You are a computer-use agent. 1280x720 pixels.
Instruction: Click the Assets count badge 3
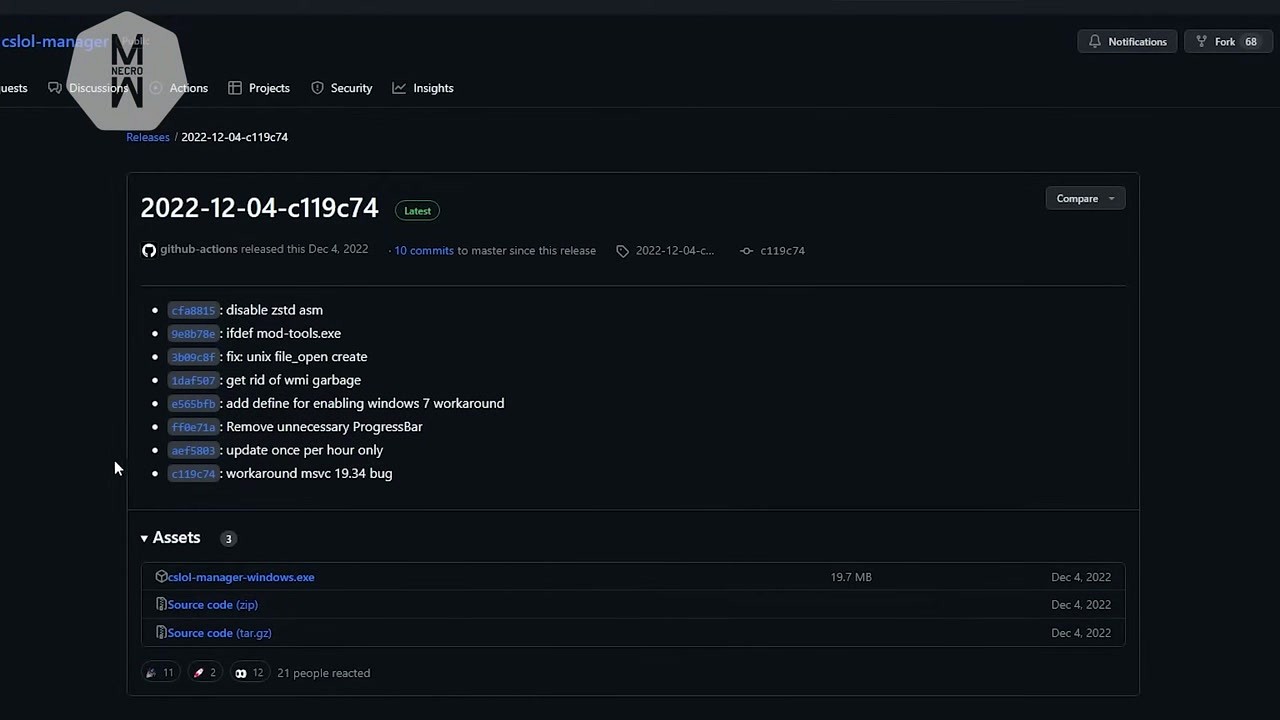(x=228, y=539)
